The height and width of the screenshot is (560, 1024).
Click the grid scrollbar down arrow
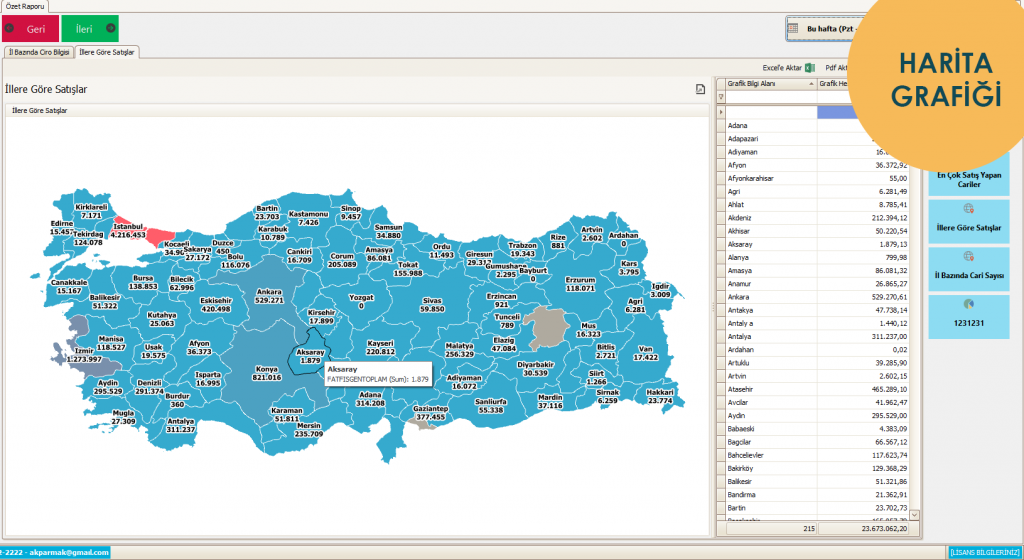tap(914, 515)
